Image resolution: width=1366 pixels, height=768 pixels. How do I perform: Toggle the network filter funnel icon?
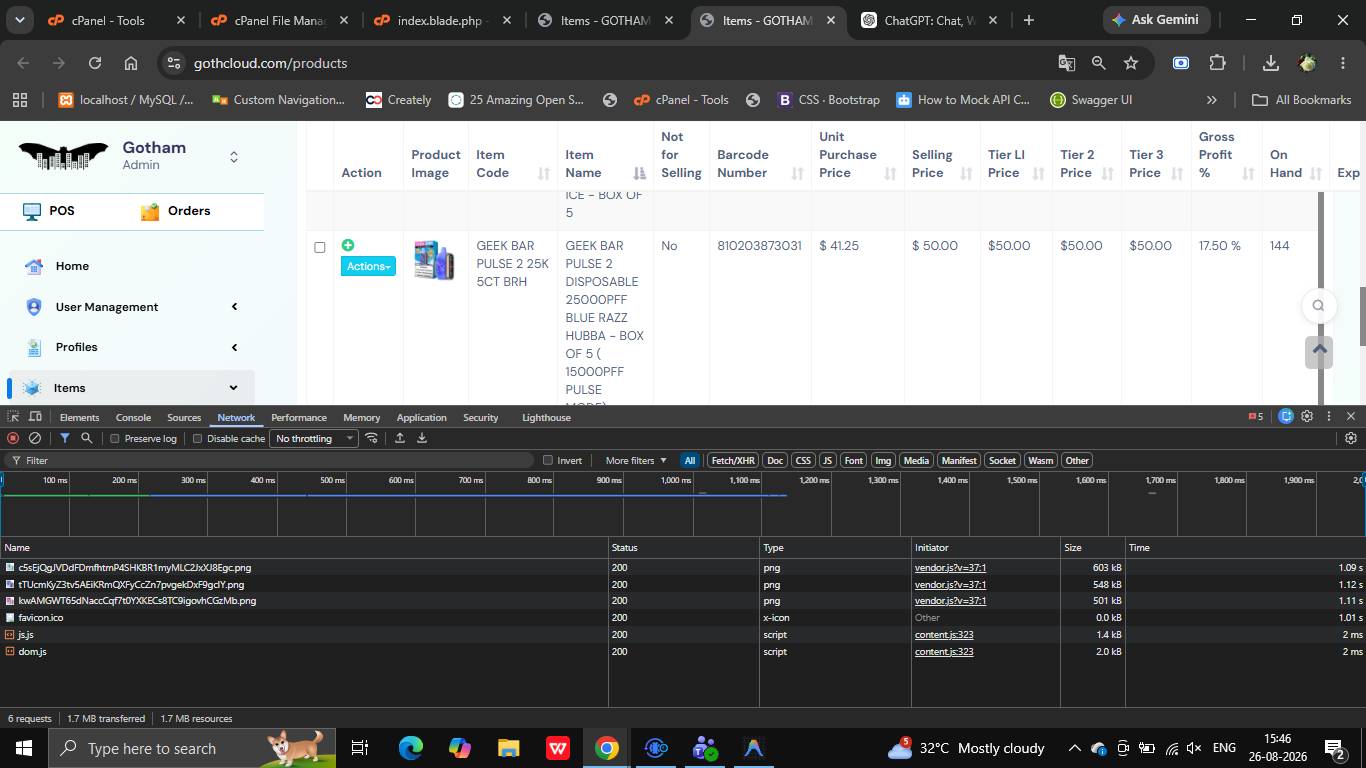click(65, 438)
